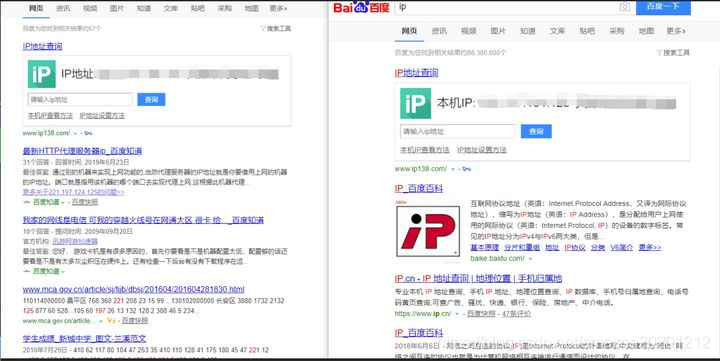Click funnel icon of 搜索工具 in left window
Image resolution: width=720 pixels, height=361 pixels.
(x=263, y=28)
